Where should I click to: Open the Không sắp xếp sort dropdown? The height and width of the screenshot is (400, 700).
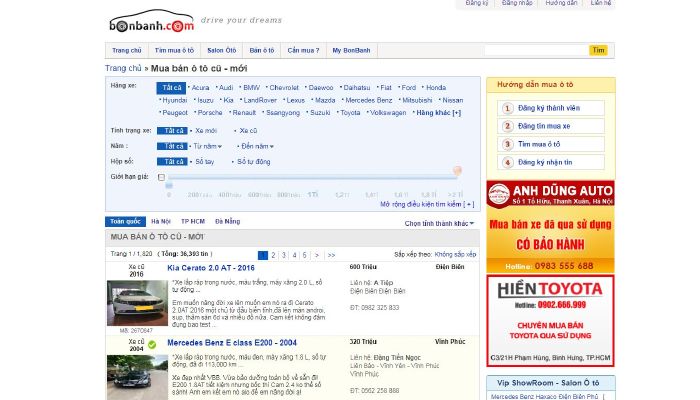455,254
